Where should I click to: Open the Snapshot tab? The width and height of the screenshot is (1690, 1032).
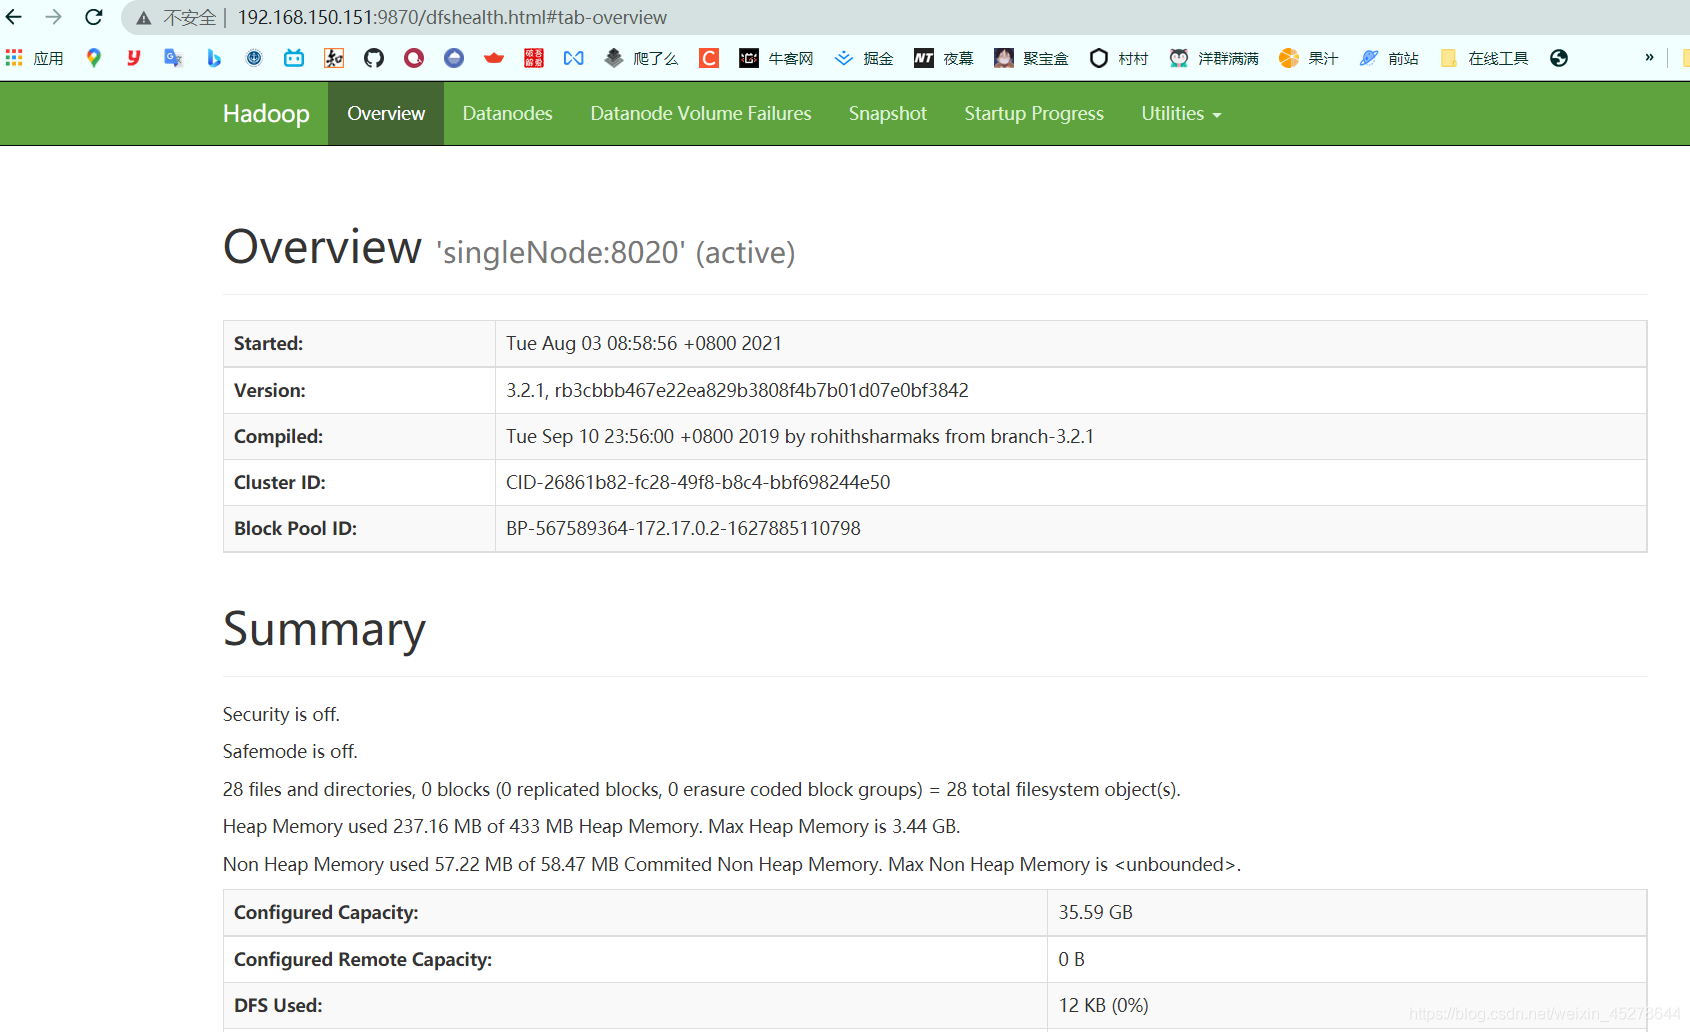click(x=888, y=113)
